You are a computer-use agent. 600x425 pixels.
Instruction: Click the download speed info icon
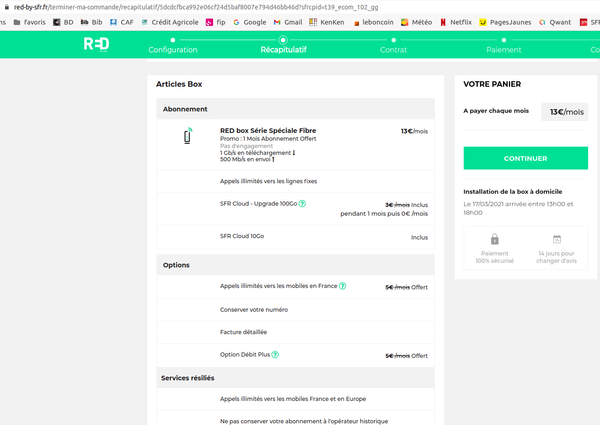[293, 153]
